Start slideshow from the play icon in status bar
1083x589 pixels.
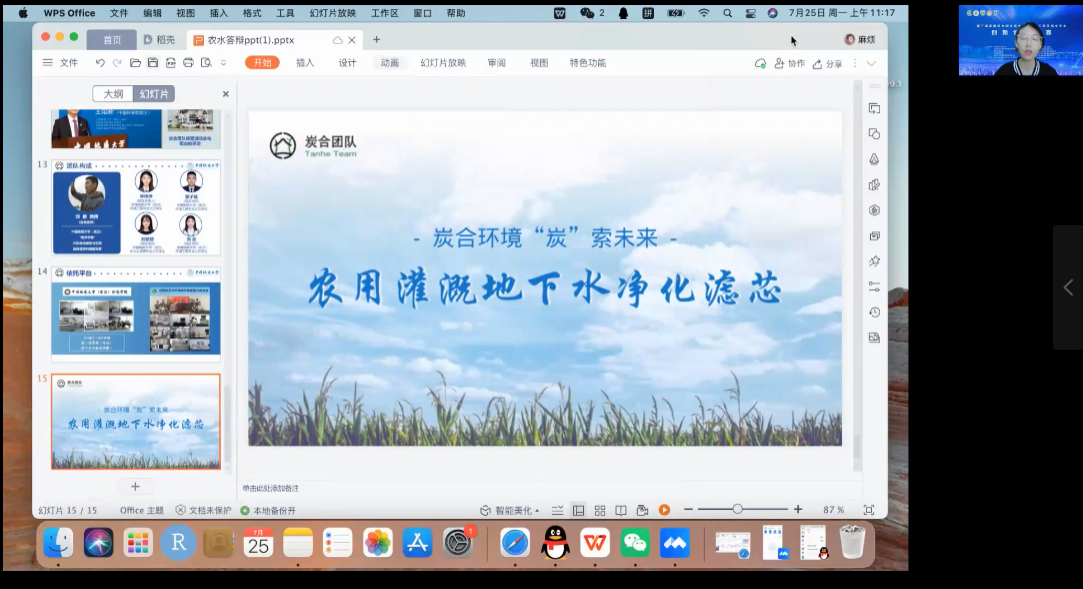click(664, 509)
